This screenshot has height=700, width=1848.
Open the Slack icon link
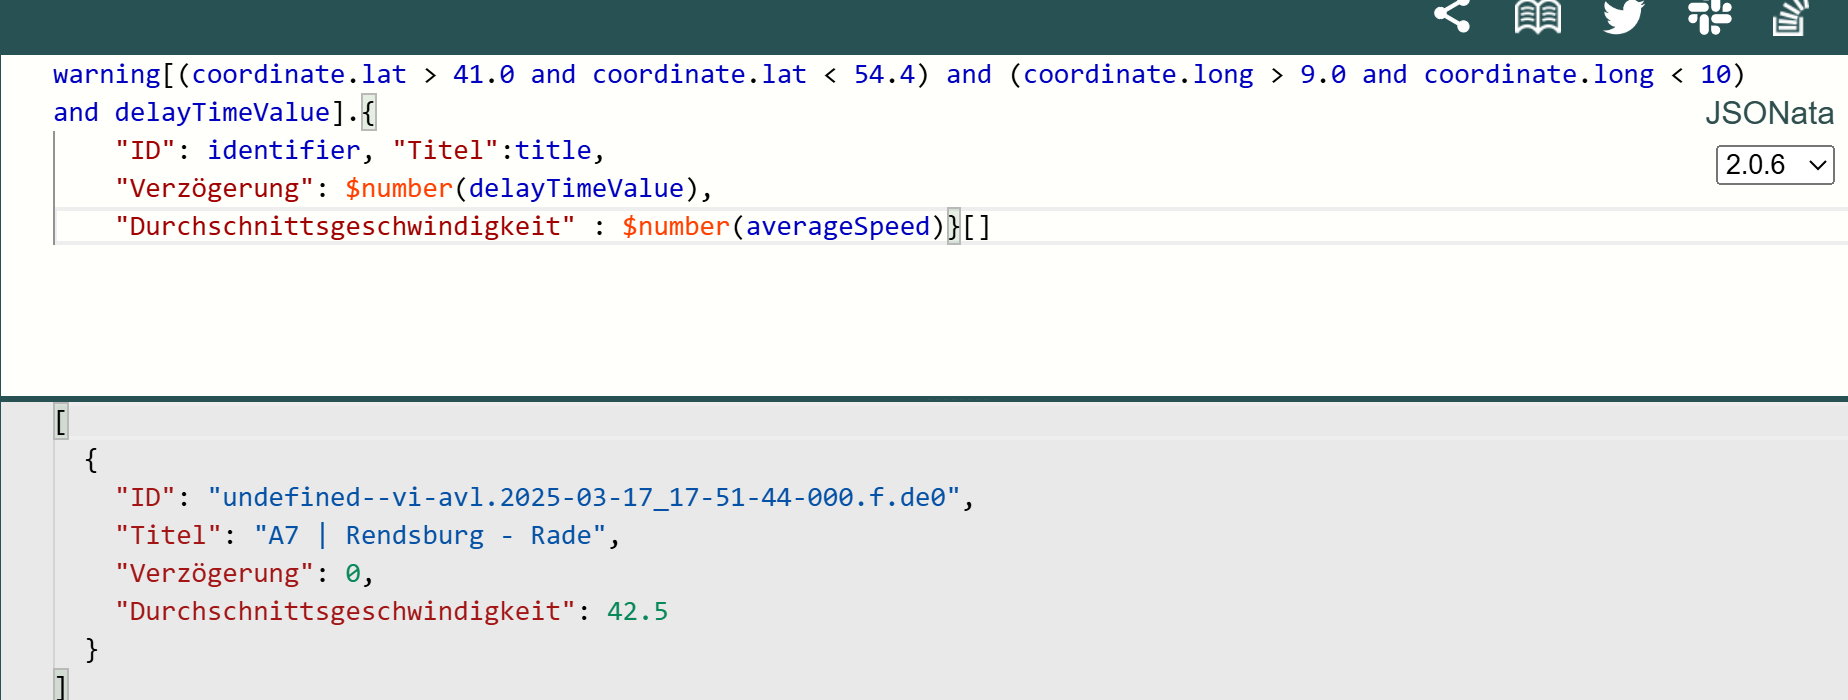click(1709, 16)
